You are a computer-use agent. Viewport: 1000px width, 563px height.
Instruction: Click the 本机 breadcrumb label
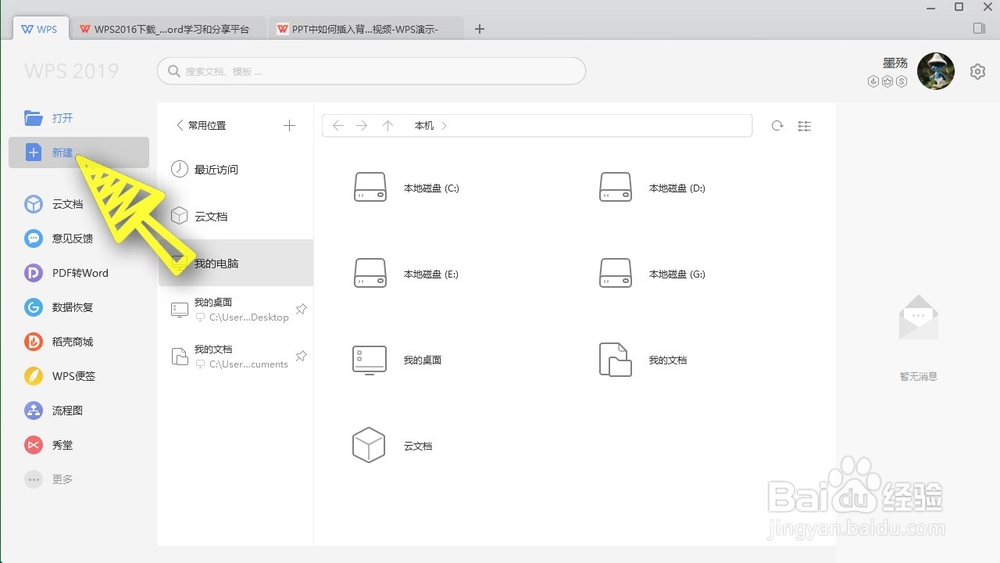(x=424, y=126)
